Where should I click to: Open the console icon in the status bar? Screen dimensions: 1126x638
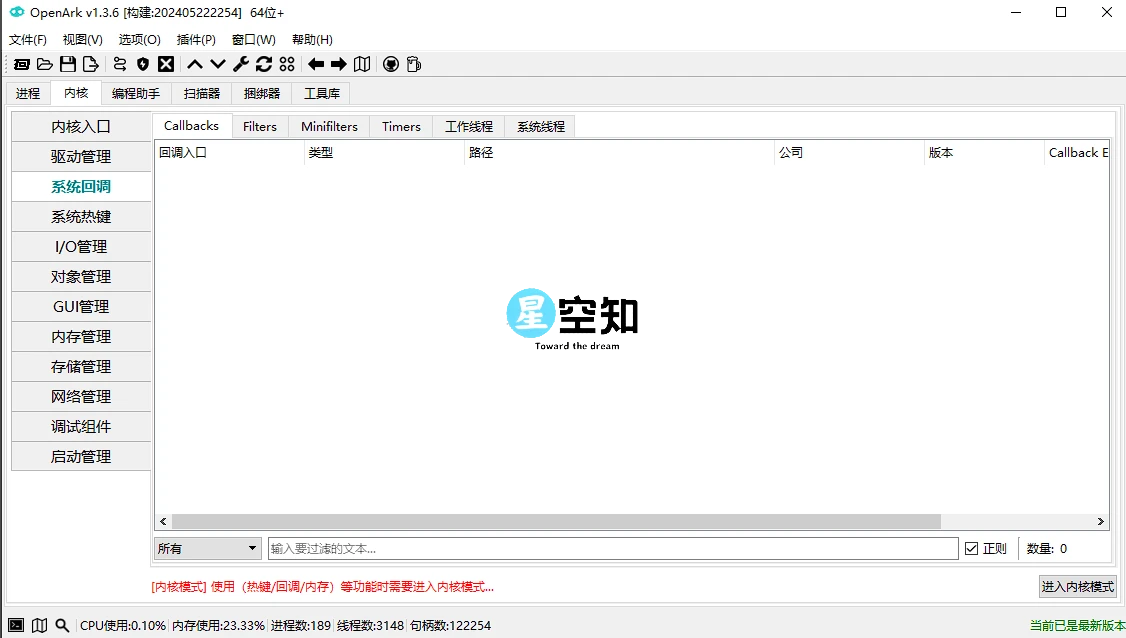point(16,624)
